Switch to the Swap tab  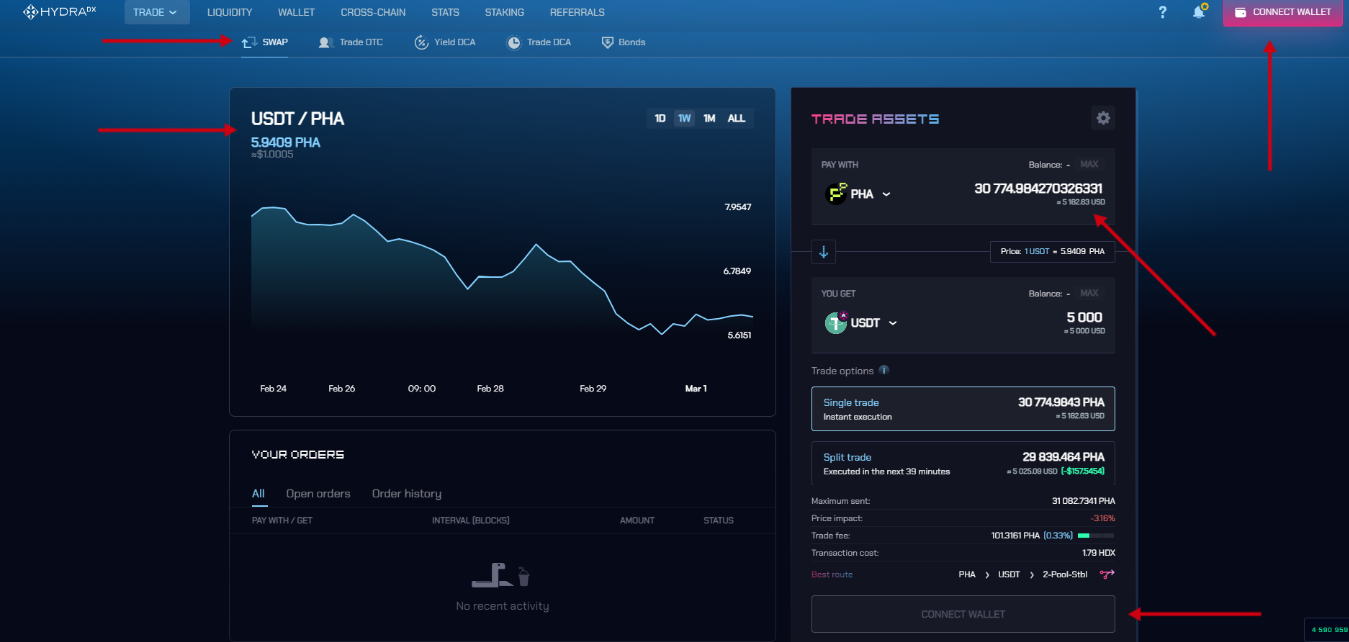(264, 42)
